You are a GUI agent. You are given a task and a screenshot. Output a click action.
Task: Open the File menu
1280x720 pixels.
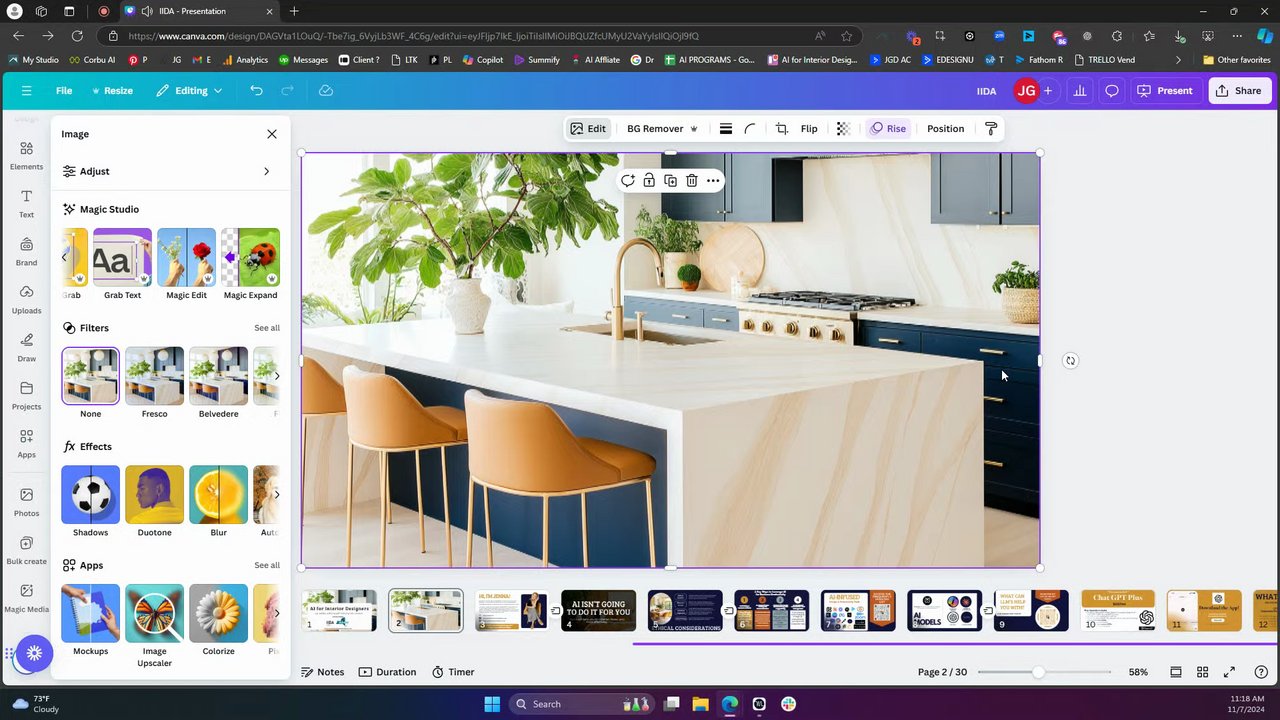[64, 91]
